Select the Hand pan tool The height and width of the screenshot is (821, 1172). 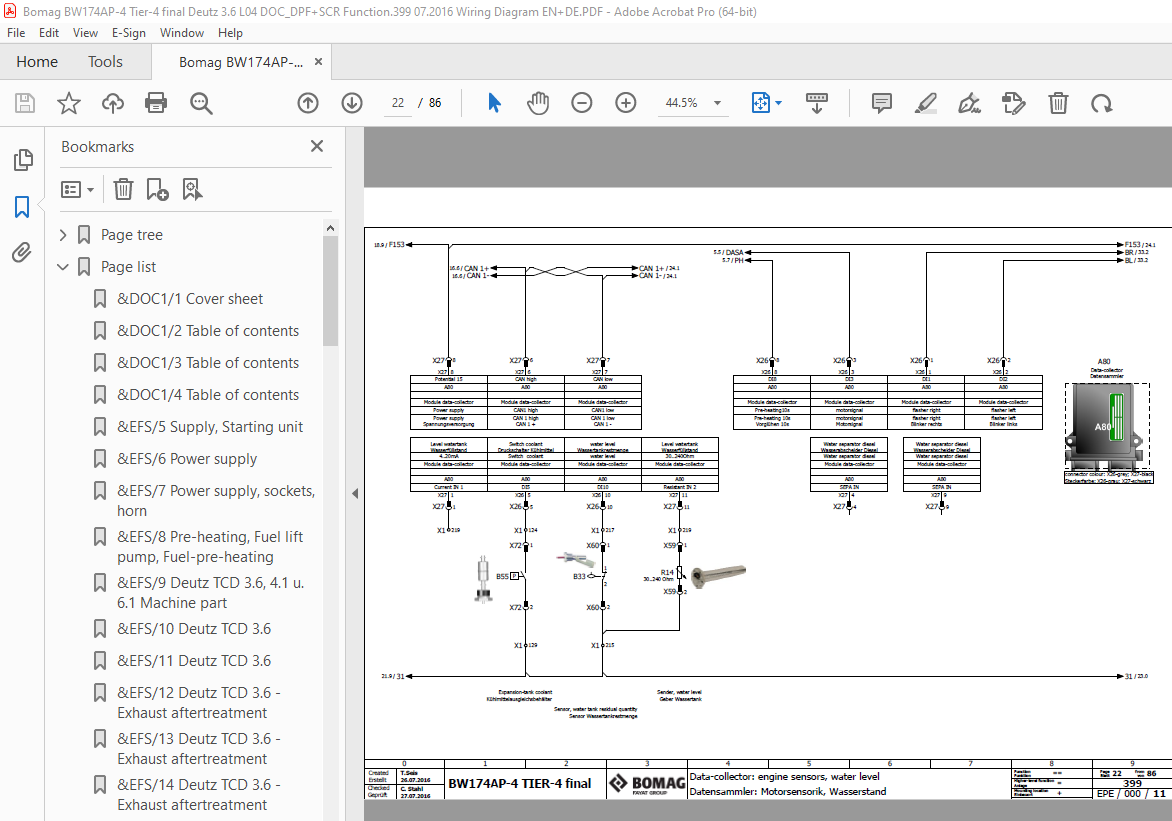pos(537,102)
